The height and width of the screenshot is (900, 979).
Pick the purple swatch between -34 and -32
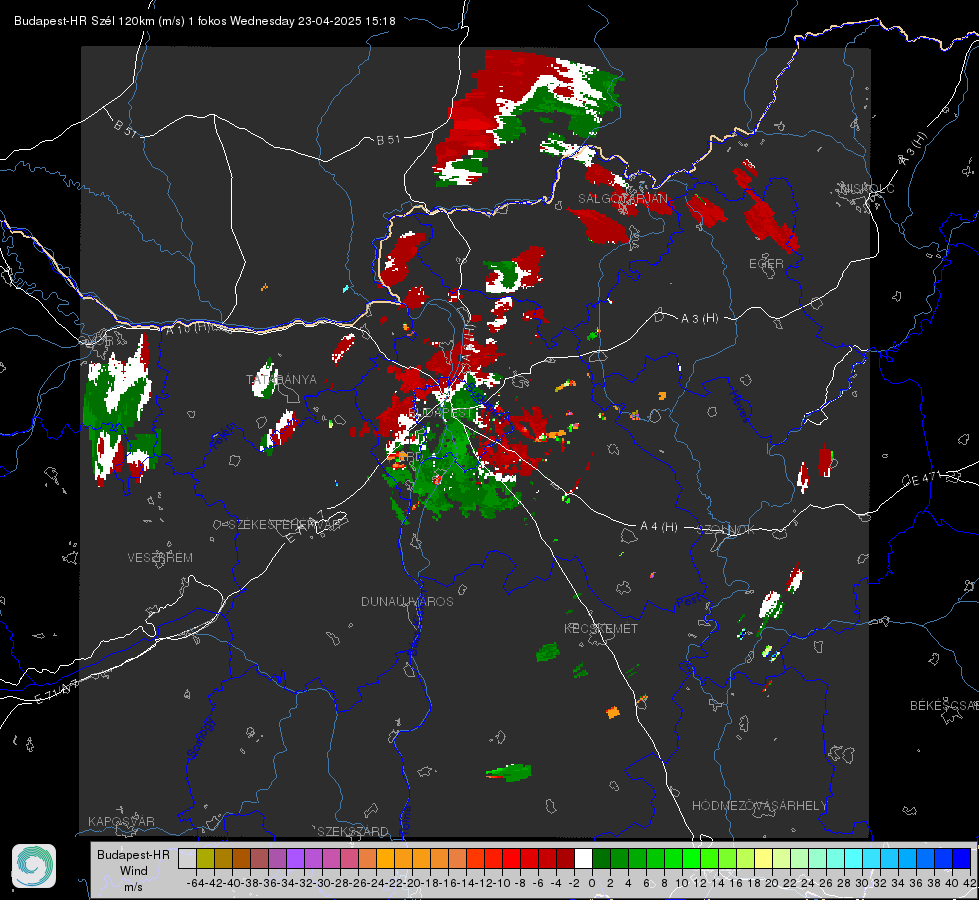click(295, 859)
